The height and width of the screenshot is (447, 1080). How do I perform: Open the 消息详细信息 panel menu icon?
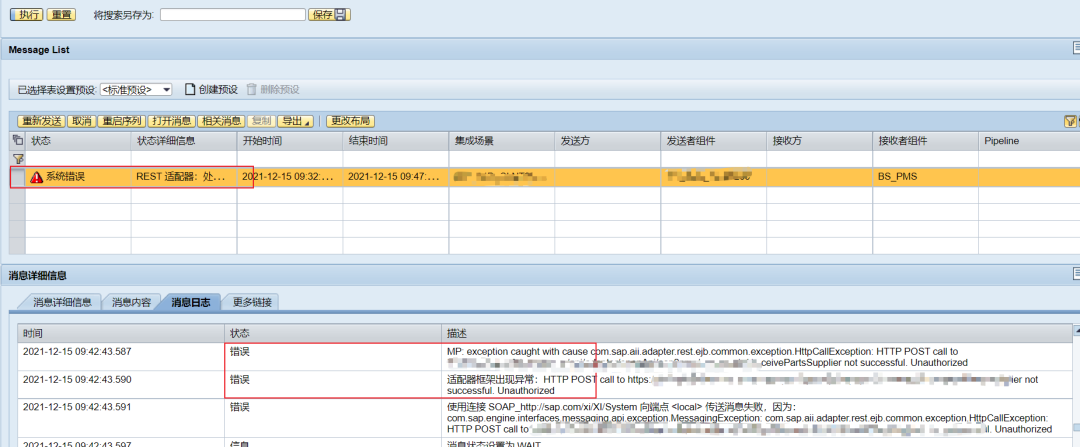tap(1075, 273)
